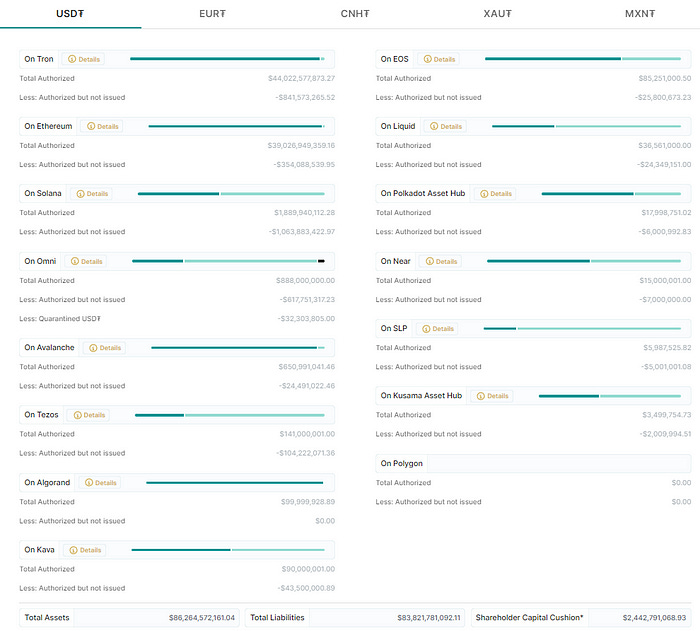The height and width of the screenshot is (631, 700).
Task: Click the On Solana label
Action: (x=43, y=193)
